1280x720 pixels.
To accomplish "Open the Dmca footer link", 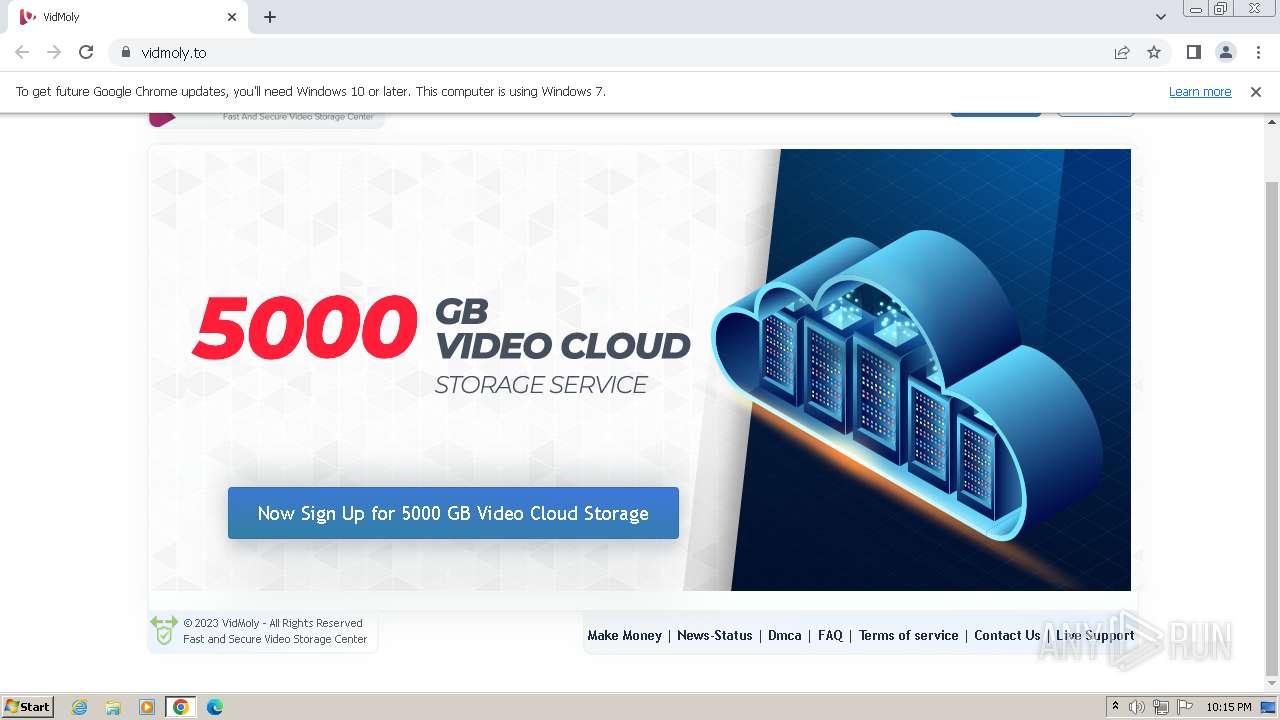I will 785,635.
